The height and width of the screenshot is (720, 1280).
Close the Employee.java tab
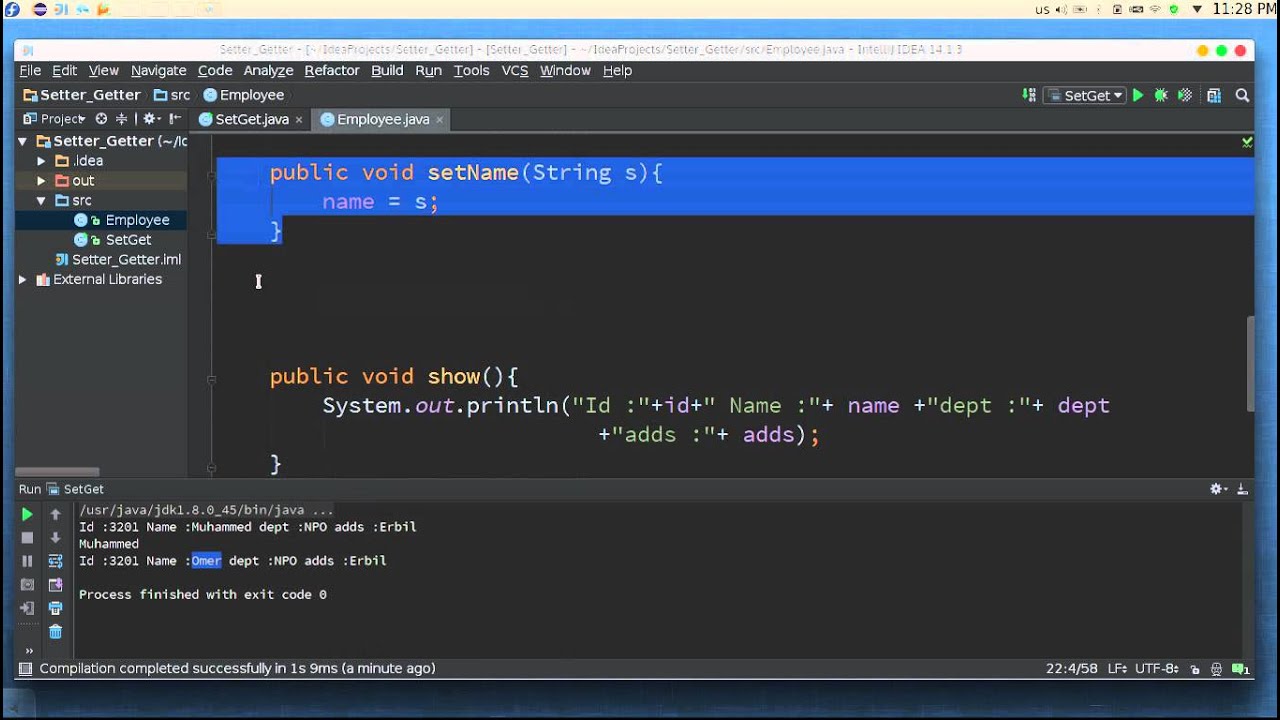[439, 120]
